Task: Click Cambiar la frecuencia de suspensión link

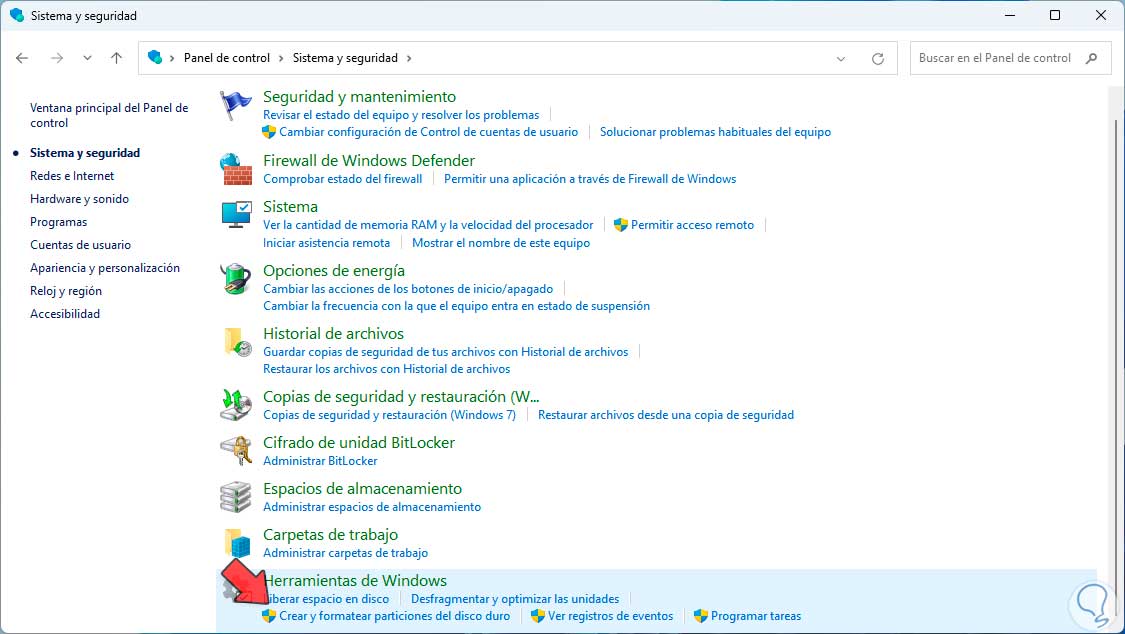Action: click(456, 306)
